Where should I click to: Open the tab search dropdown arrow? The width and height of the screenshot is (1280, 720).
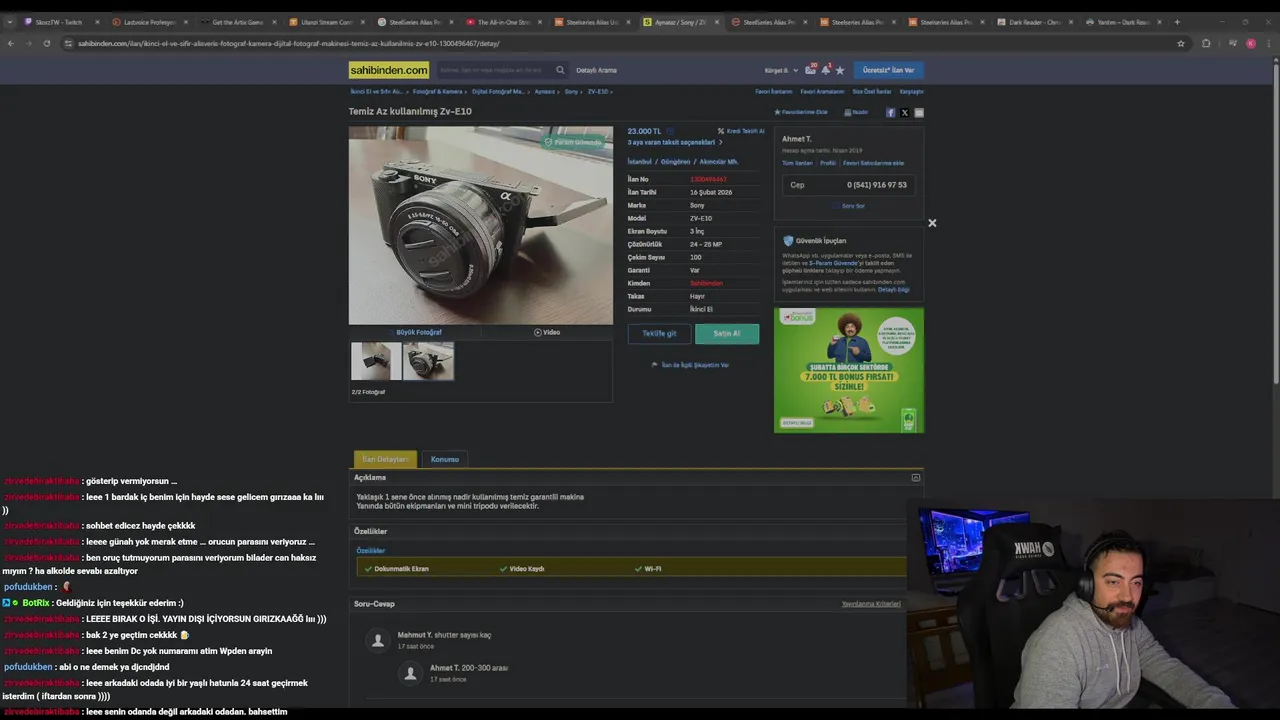pos(9,21)
